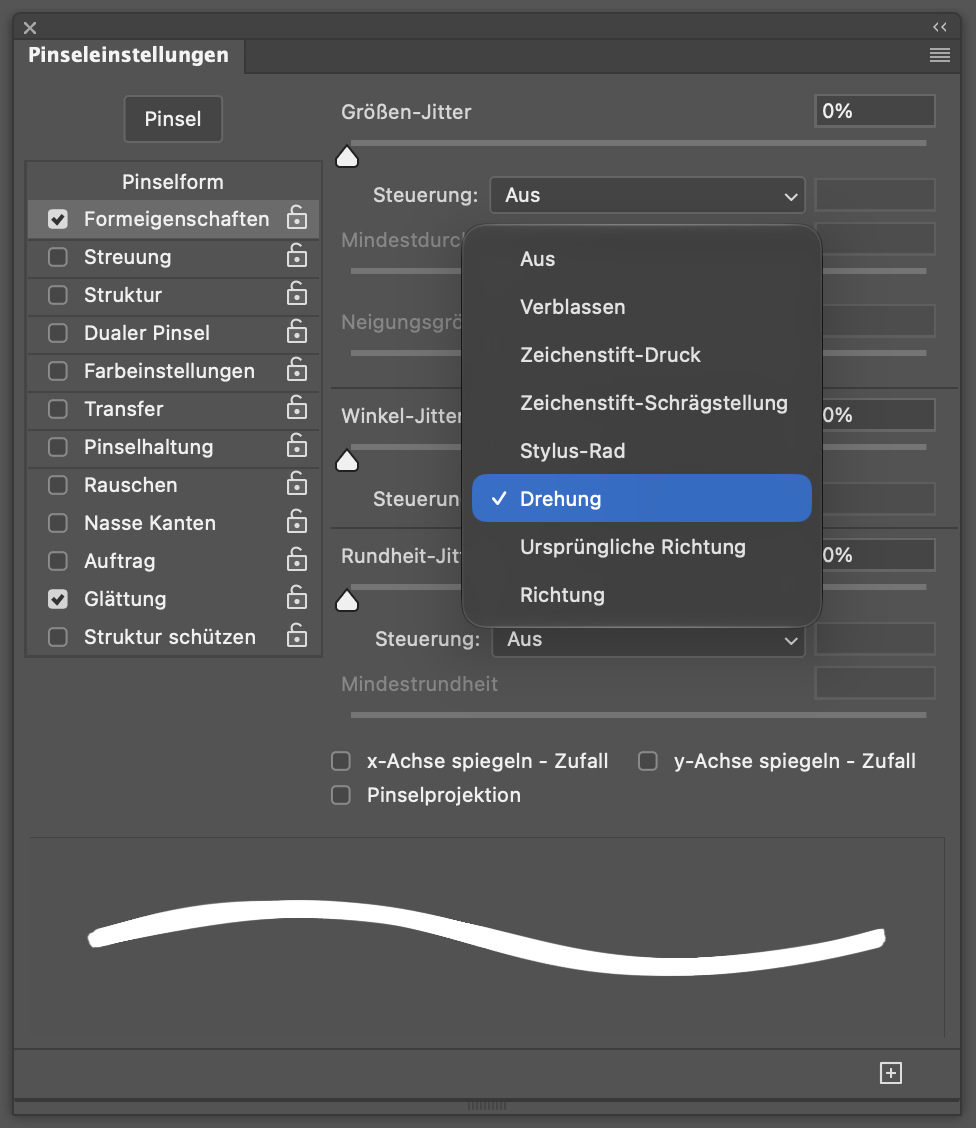976x1128 pixels.
Task: Check y-Achse spiegeln - Zufall
Action: click(x=648, y=761)
